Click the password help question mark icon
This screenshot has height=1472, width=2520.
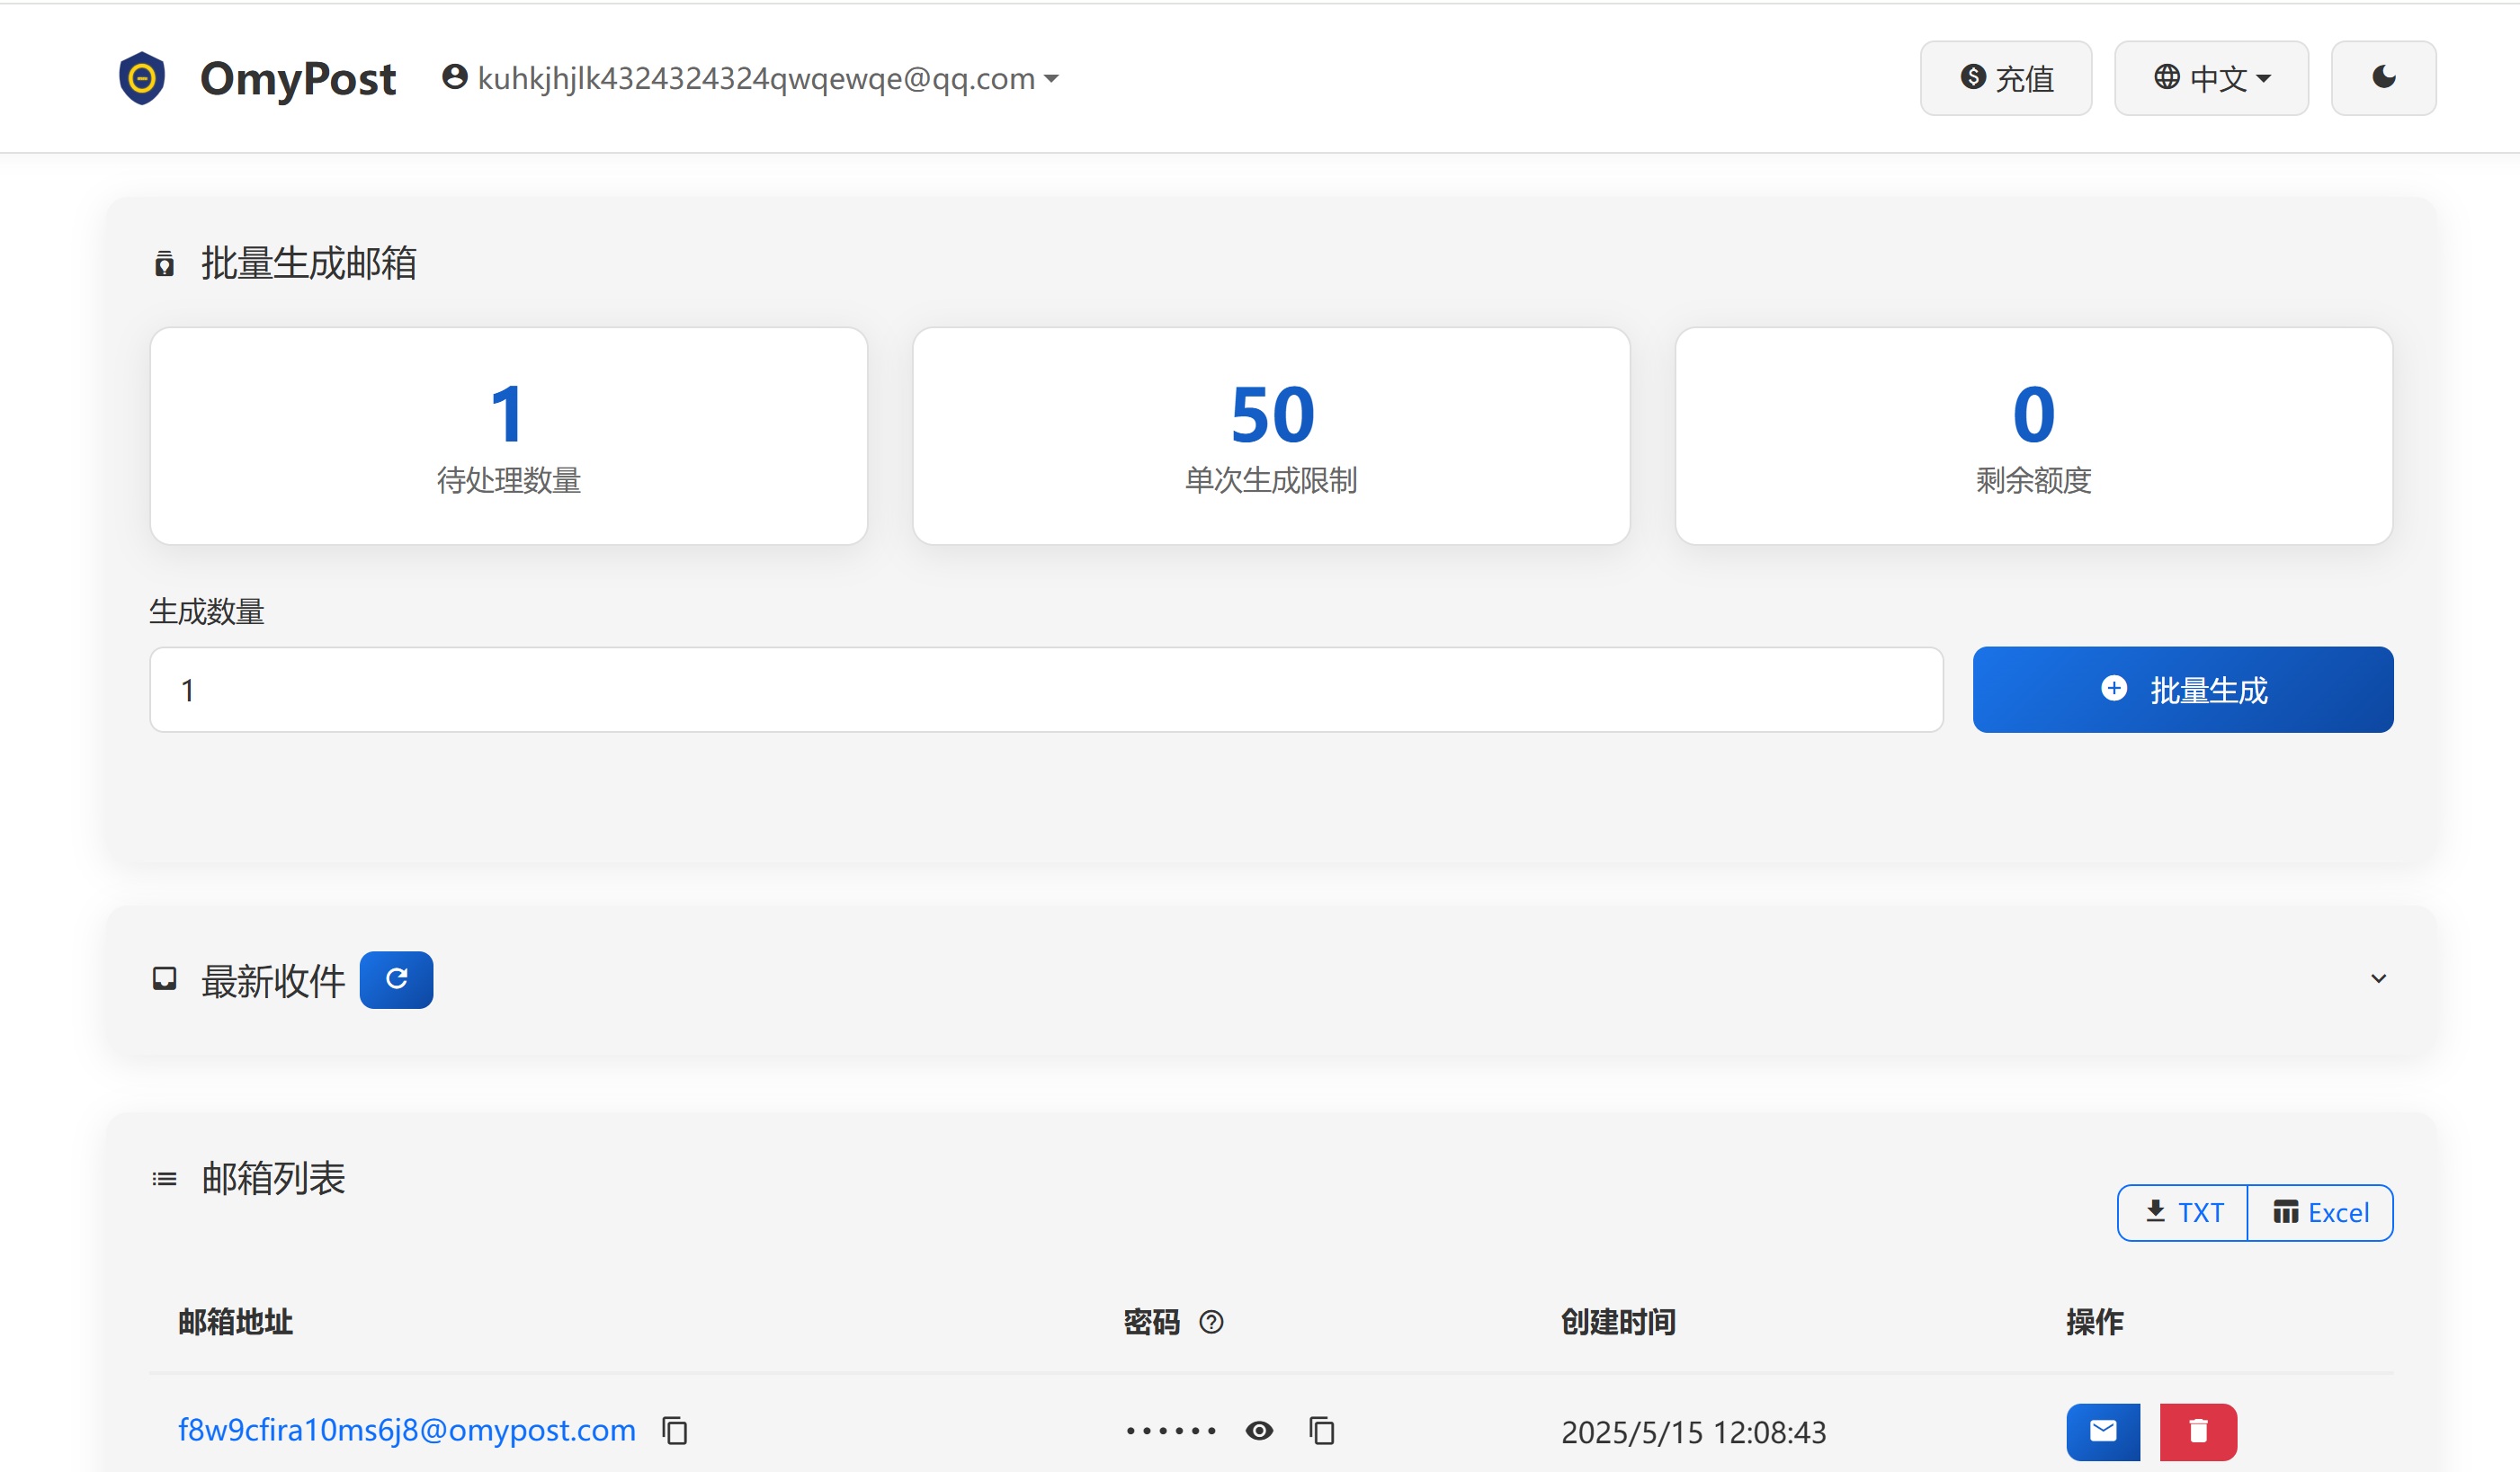click(1211, 1322)
